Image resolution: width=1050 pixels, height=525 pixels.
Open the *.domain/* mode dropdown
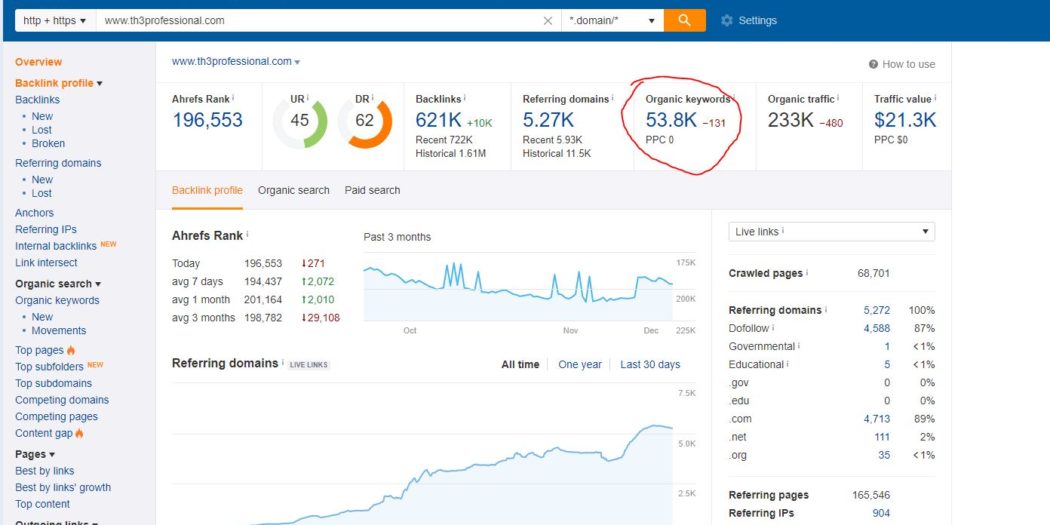tap(612, 21)
